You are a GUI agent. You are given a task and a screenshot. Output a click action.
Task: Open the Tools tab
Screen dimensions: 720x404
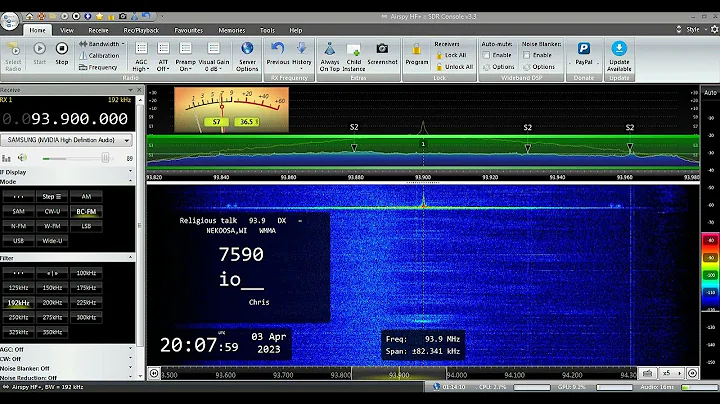267,30
